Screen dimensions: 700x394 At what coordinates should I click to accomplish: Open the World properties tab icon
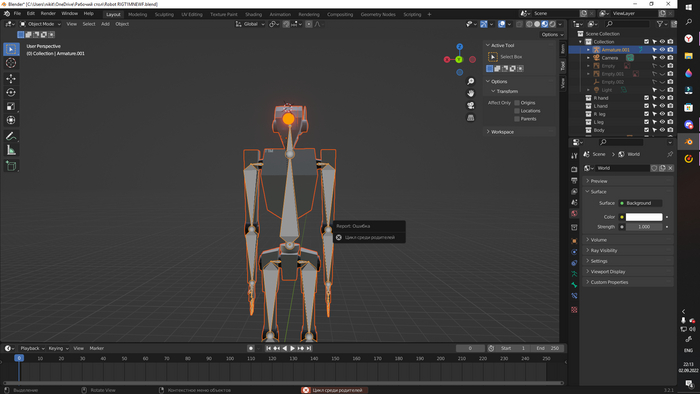(574, 213)
